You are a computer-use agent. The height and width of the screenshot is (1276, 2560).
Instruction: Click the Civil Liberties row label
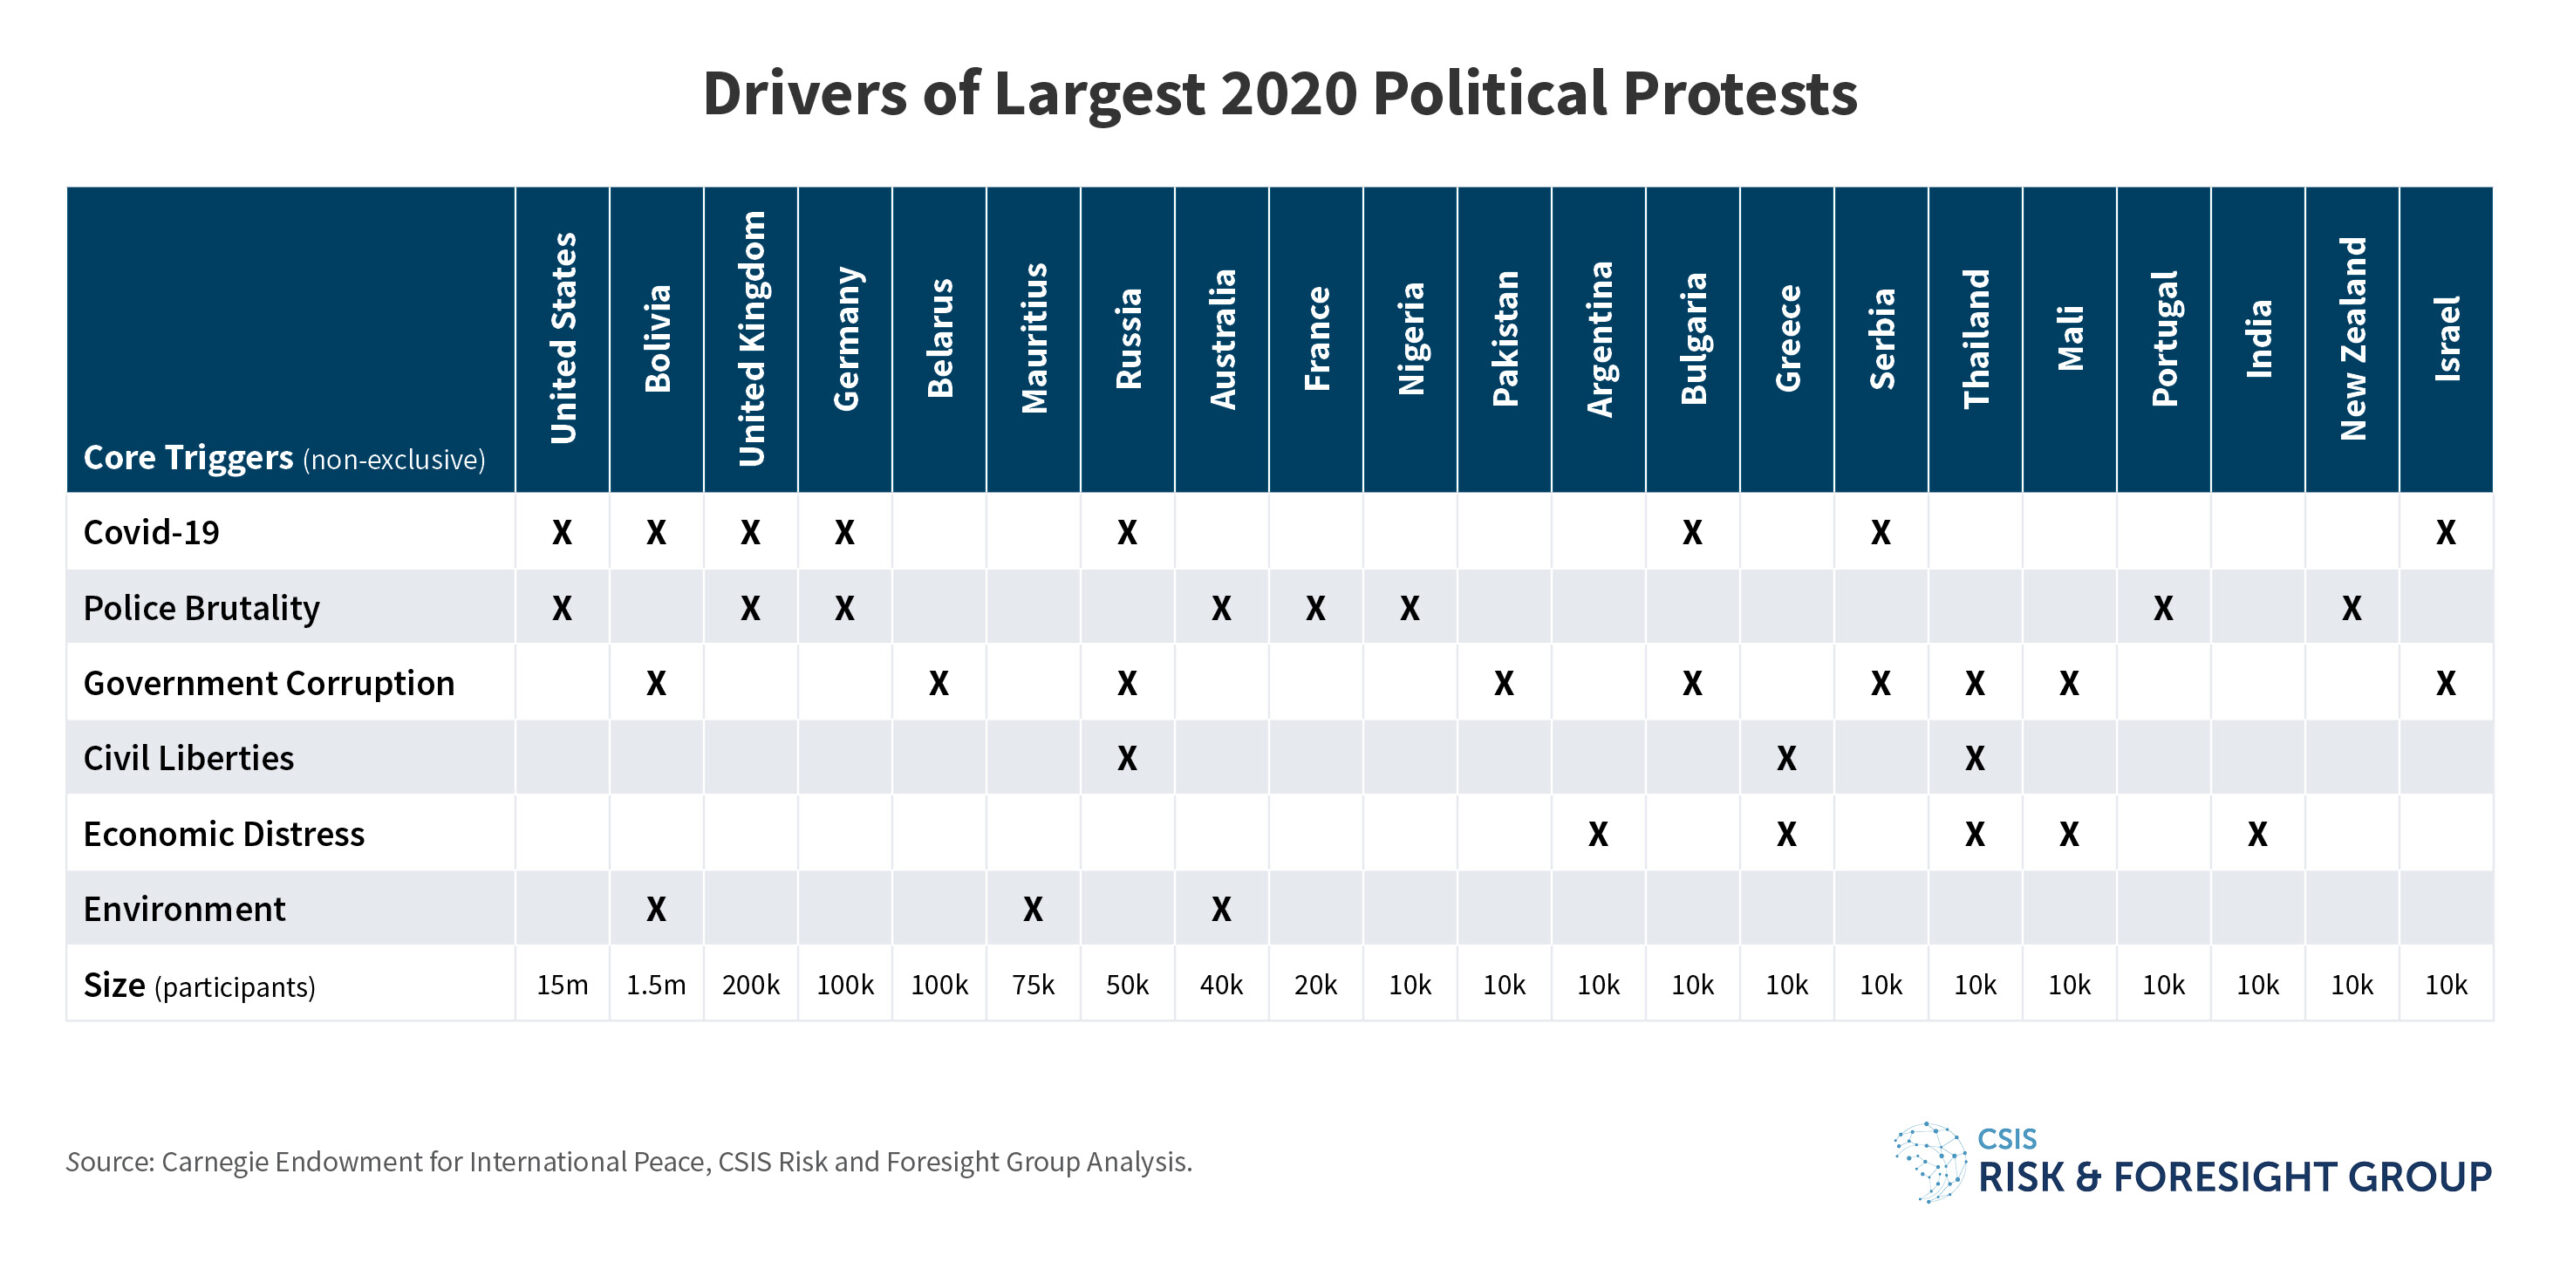188,758
